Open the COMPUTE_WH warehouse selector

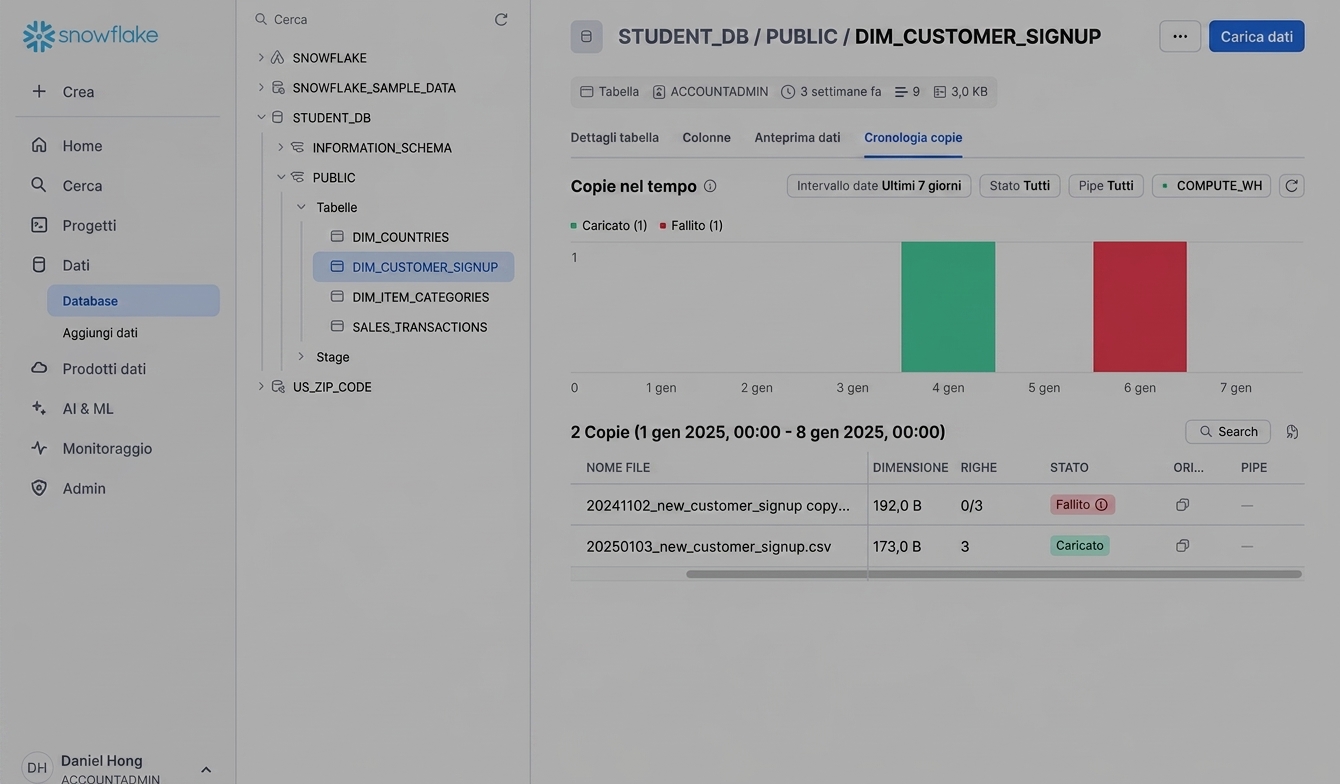pyautogui.click(x=1211, y=186)
